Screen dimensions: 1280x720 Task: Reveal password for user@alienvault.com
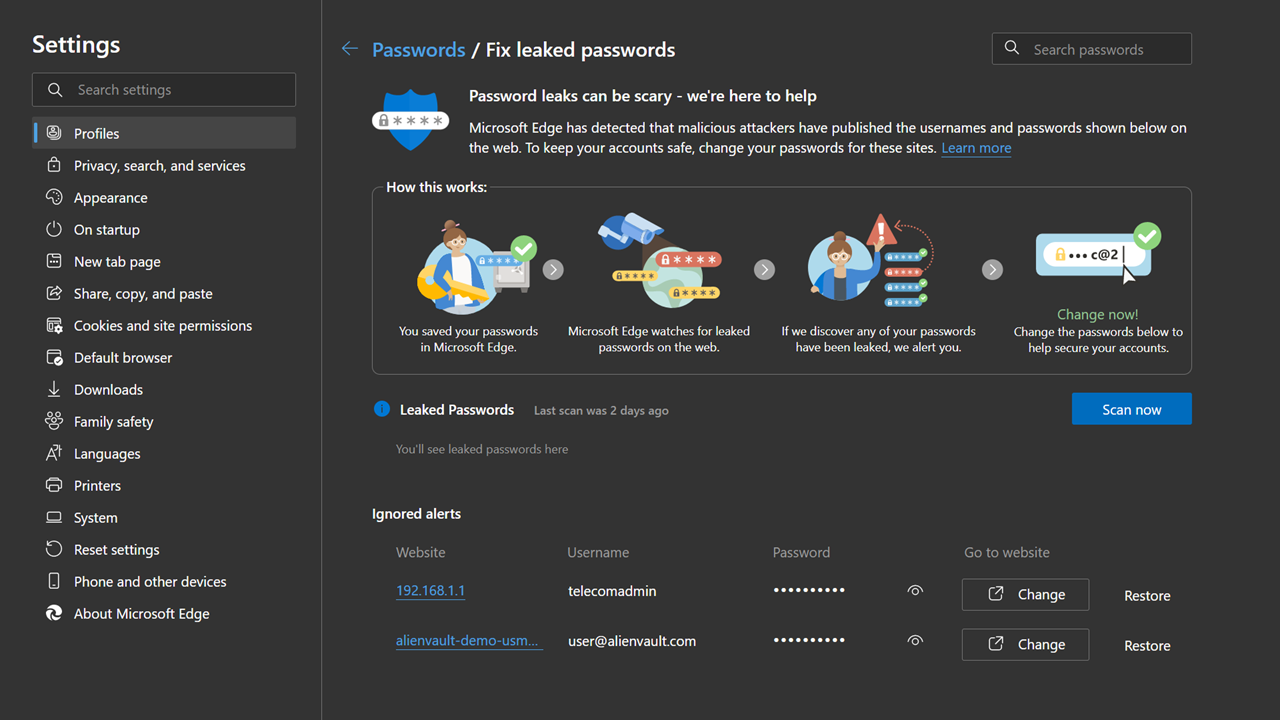[x=915, y=641]
